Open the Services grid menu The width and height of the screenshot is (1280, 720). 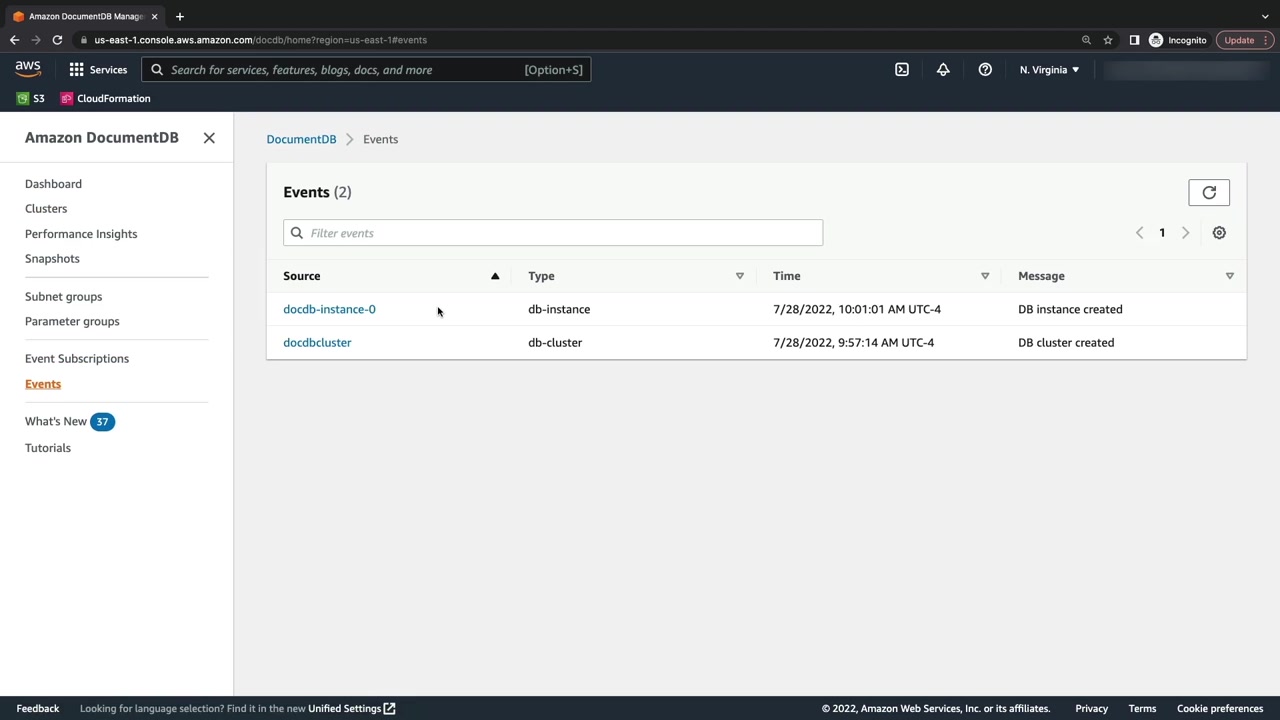click(x=98, y=70)
